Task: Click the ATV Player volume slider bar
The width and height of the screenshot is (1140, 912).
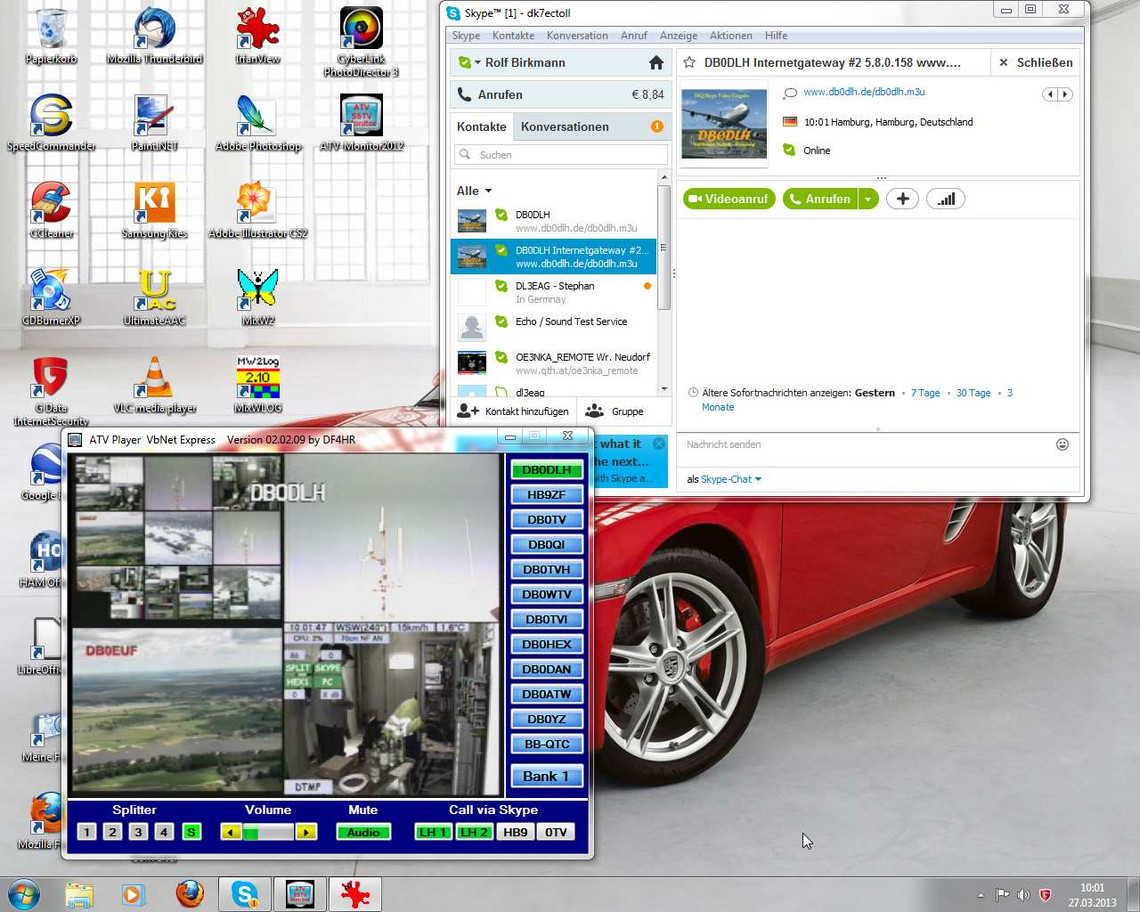Action: point(268,832)
